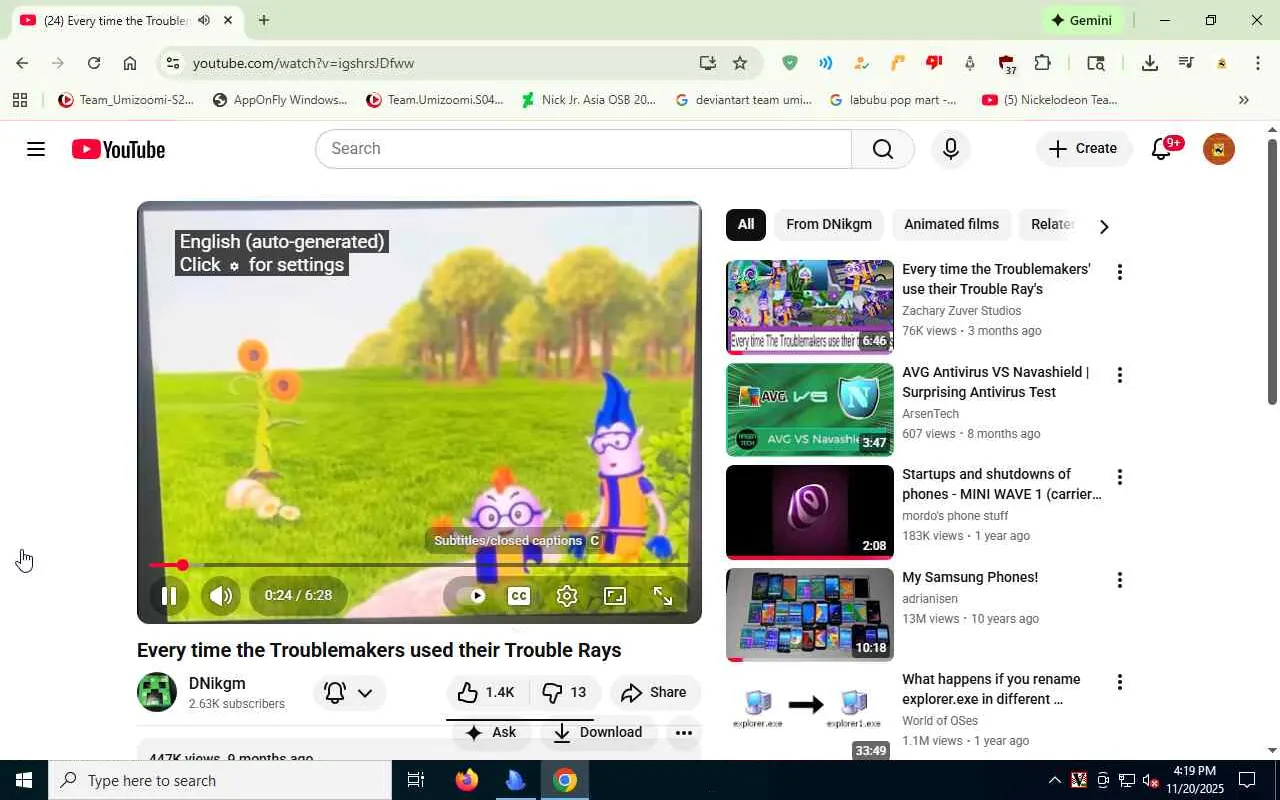Open options menu for My Samsung Phones video
The width and height of the screenshot is (1280, 800).
coord(1120,580)
